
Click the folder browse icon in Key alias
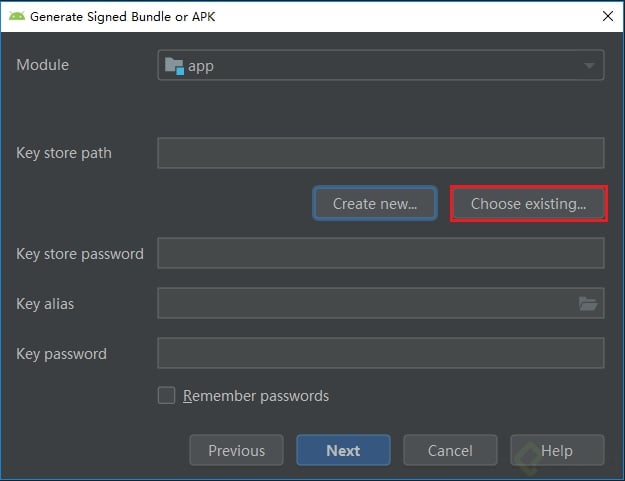point(588,304)
